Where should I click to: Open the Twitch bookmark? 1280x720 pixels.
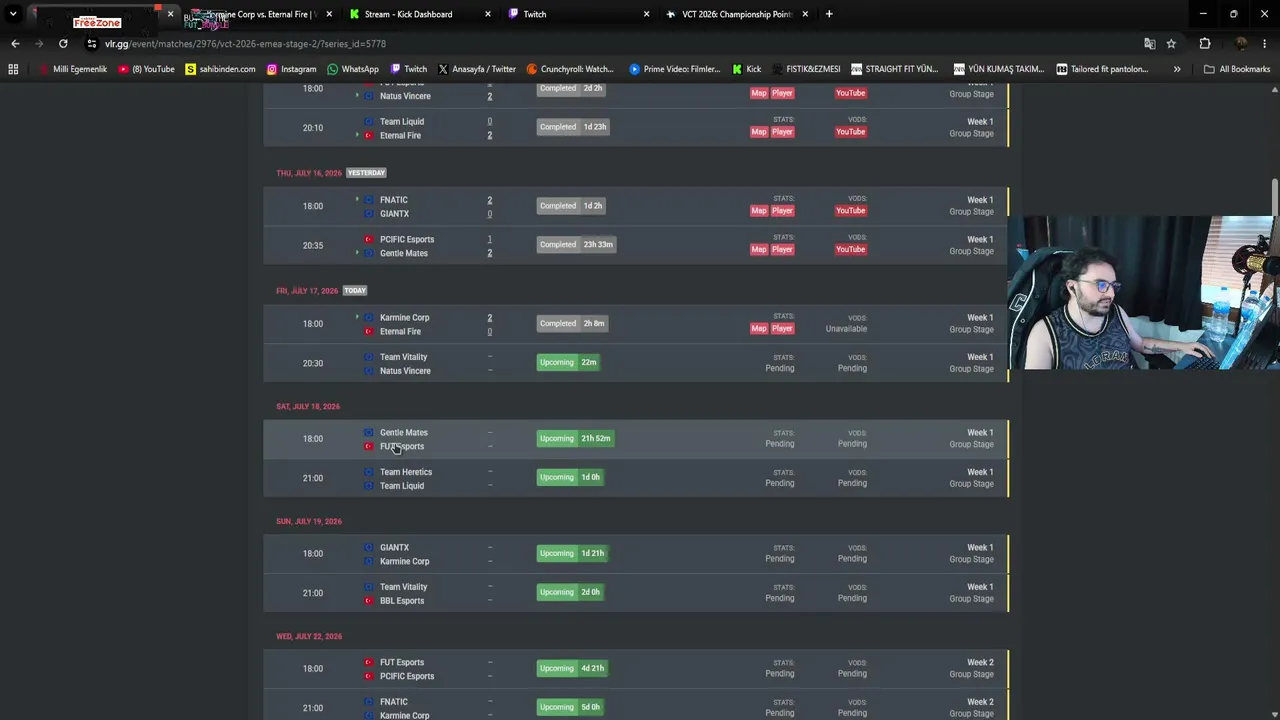(408, 69)
